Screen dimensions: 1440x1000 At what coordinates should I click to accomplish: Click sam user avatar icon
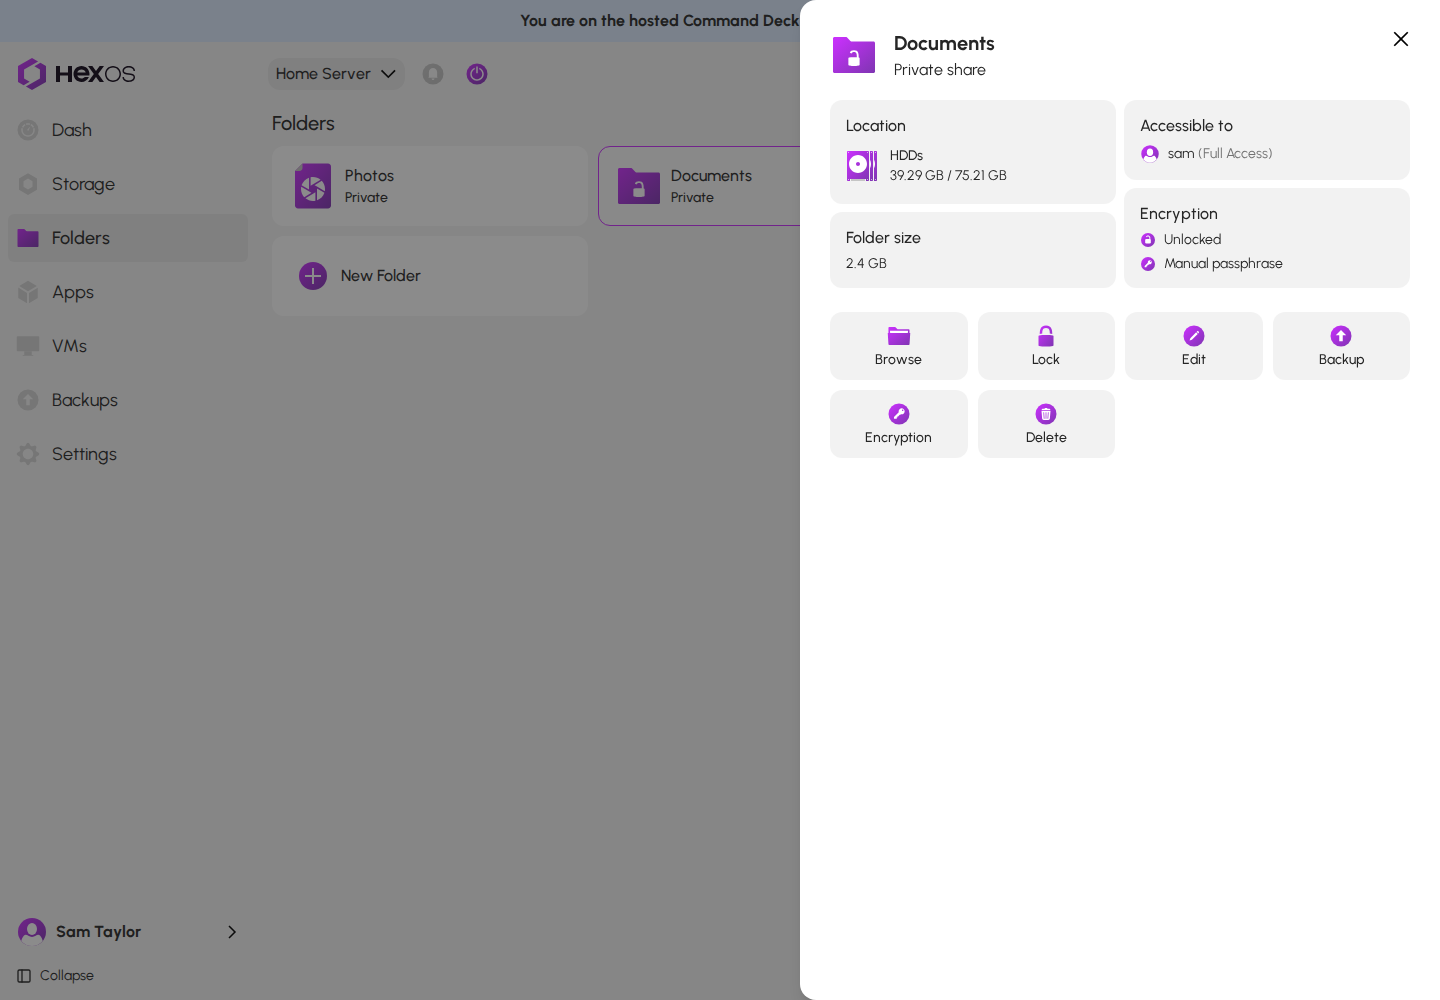click(1150, 154)
